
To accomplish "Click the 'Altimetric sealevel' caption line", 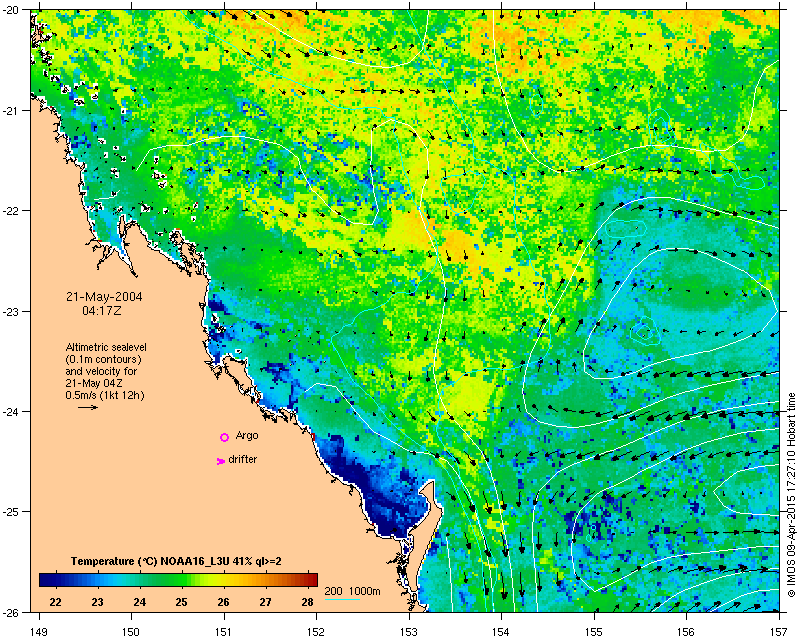I will coord(106,347).
